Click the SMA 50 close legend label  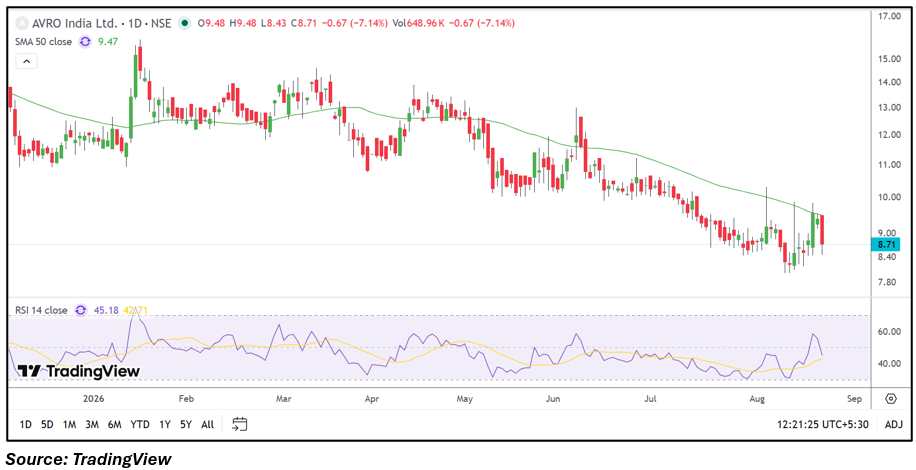(44, 41)
